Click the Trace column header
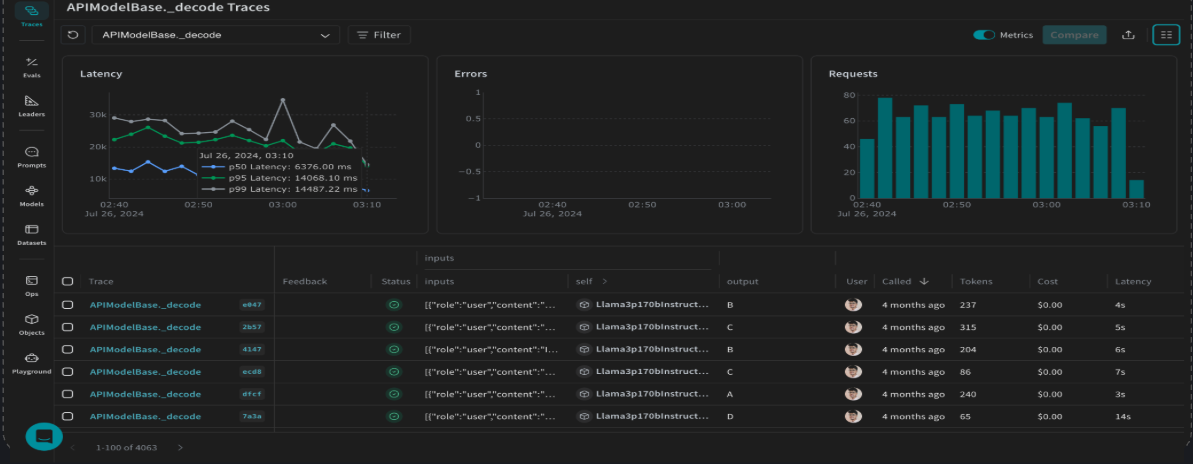Image resolution: width=1193 pixels, height=464 pixels. [x=101, y=281]
